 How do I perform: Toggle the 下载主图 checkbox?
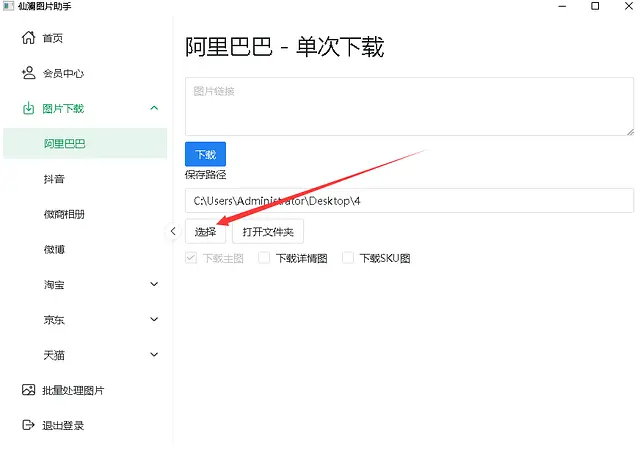pyautogui.click(x=191, y=258)
